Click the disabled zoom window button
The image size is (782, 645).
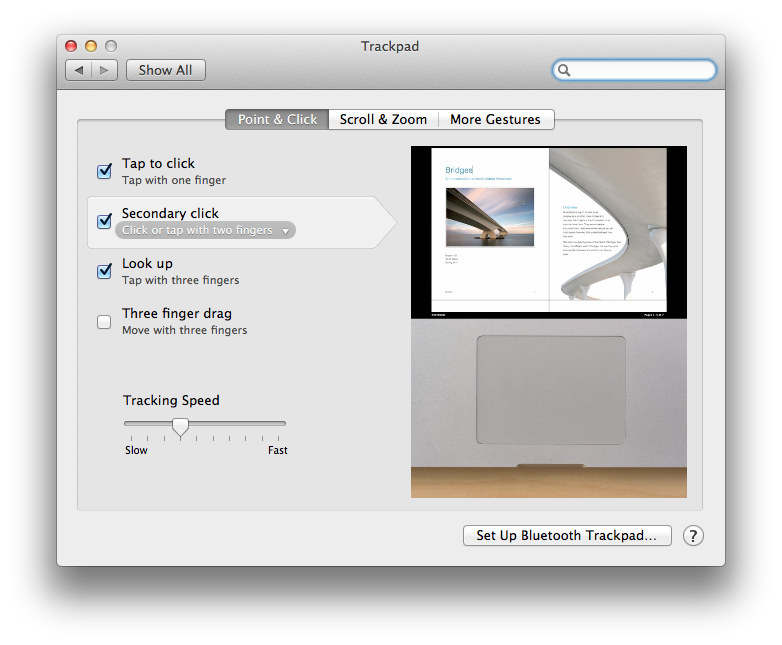coord(111,46)
